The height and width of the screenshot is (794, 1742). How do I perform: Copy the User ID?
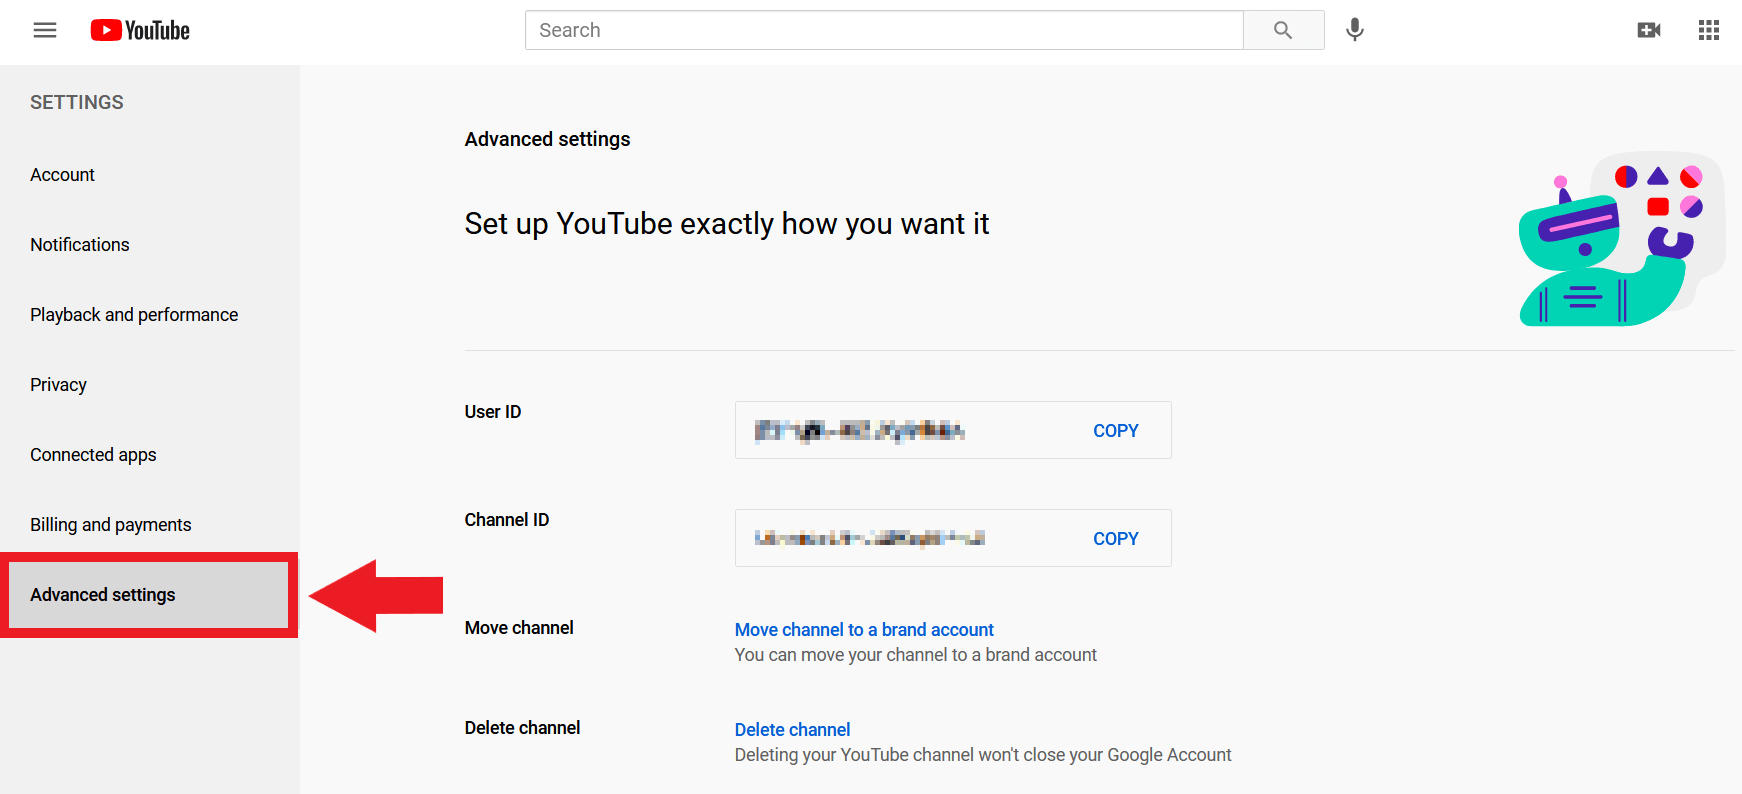coord(1116,431)
